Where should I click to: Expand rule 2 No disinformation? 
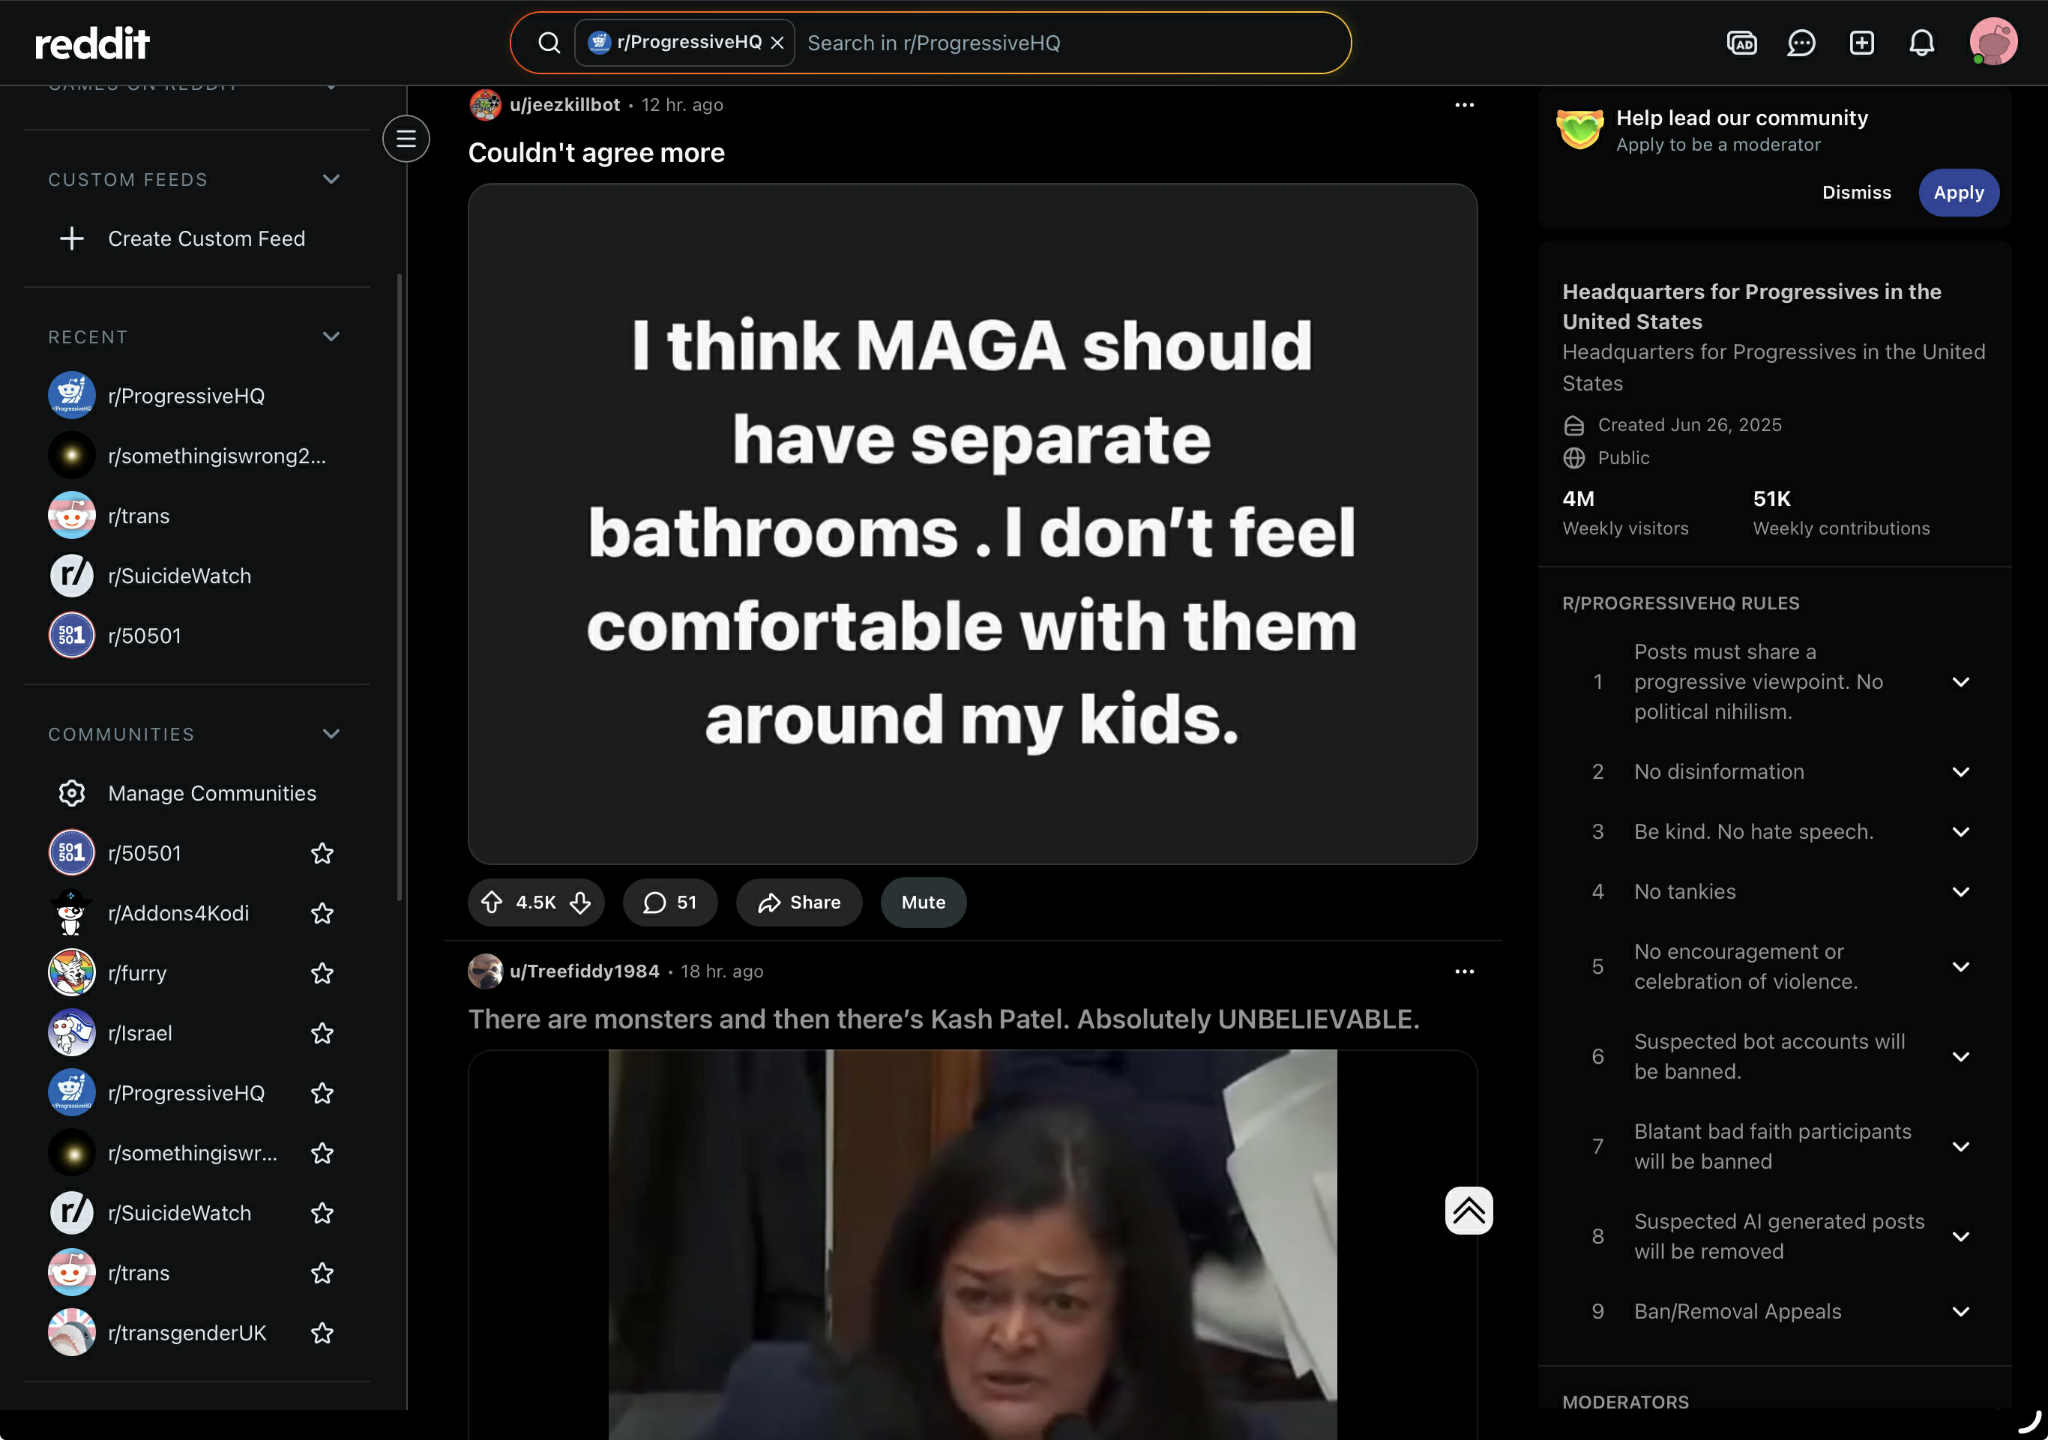point(1960,772)
